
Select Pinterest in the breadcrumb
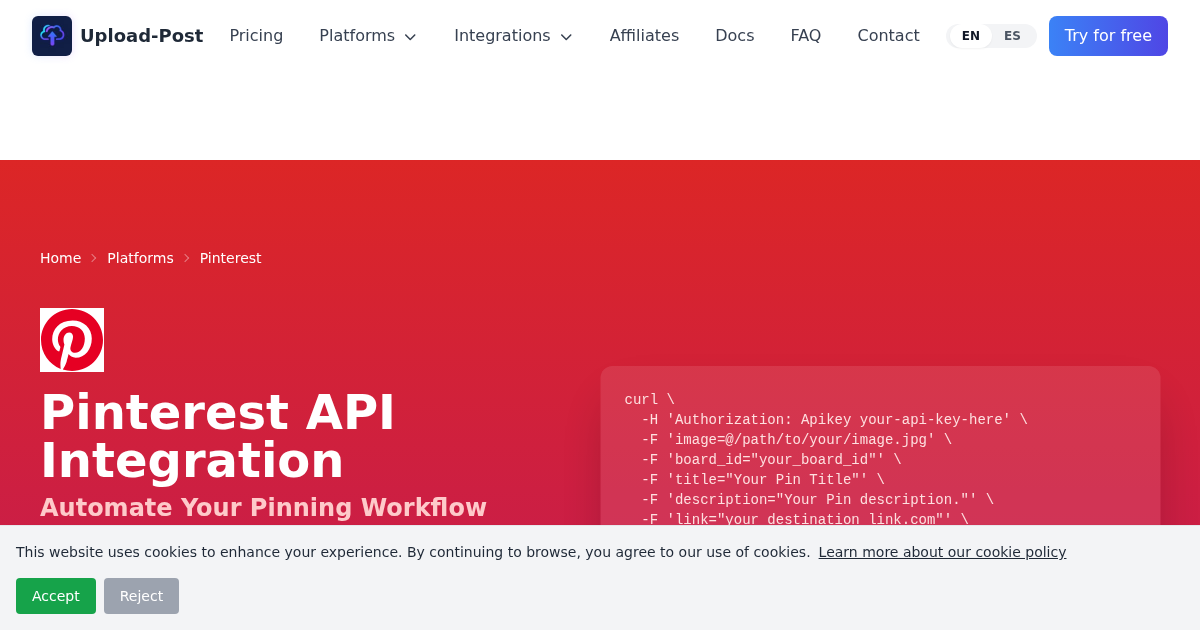230,258
